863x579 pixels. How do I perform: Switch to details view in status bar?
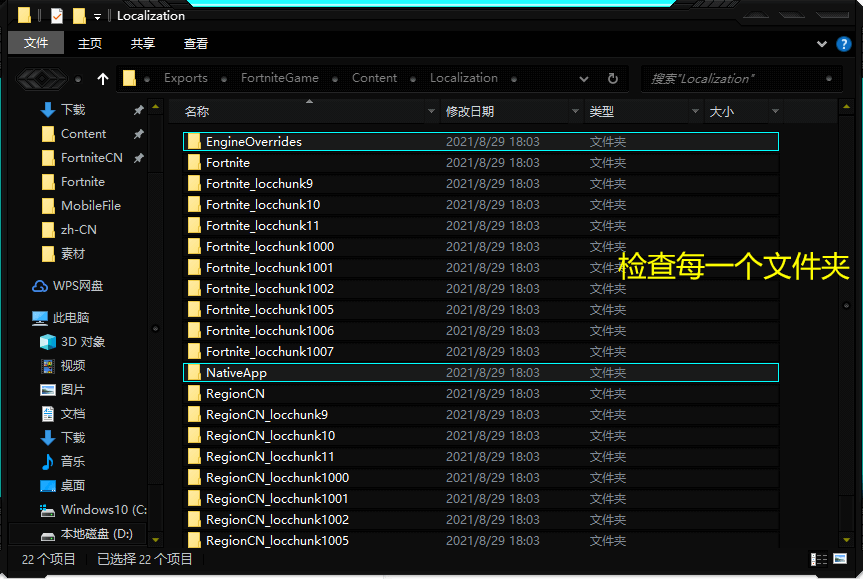coord(818,559)
